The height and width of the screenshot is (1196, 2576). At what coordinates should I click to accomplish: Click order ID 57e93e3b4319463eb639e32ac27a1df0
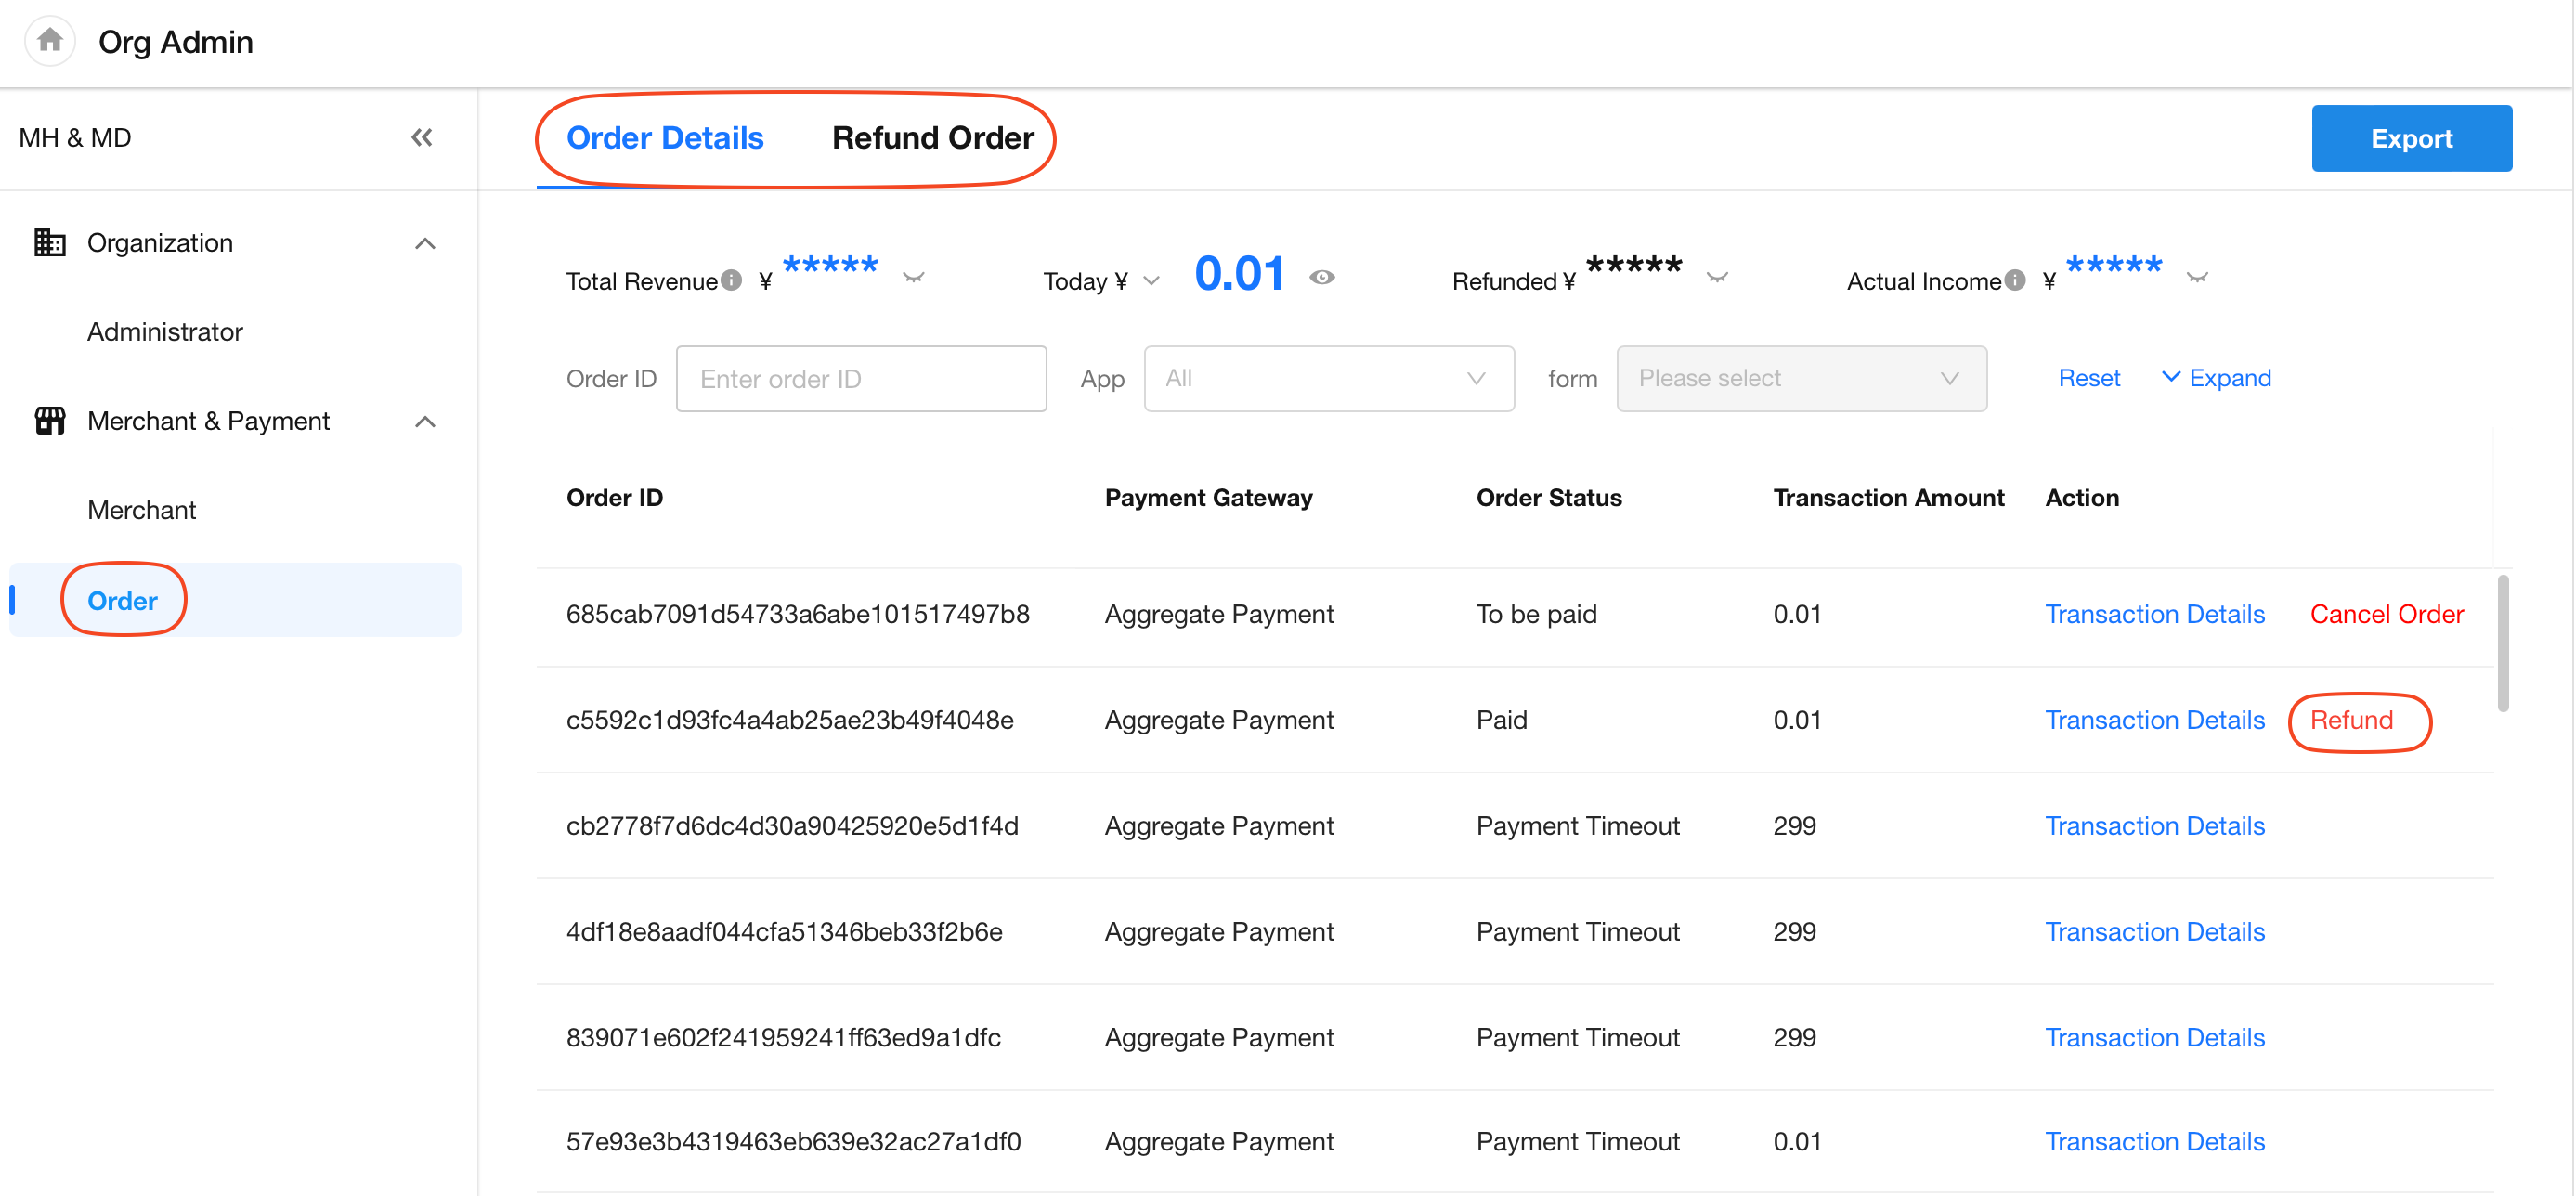click(x=793, y=1142)
